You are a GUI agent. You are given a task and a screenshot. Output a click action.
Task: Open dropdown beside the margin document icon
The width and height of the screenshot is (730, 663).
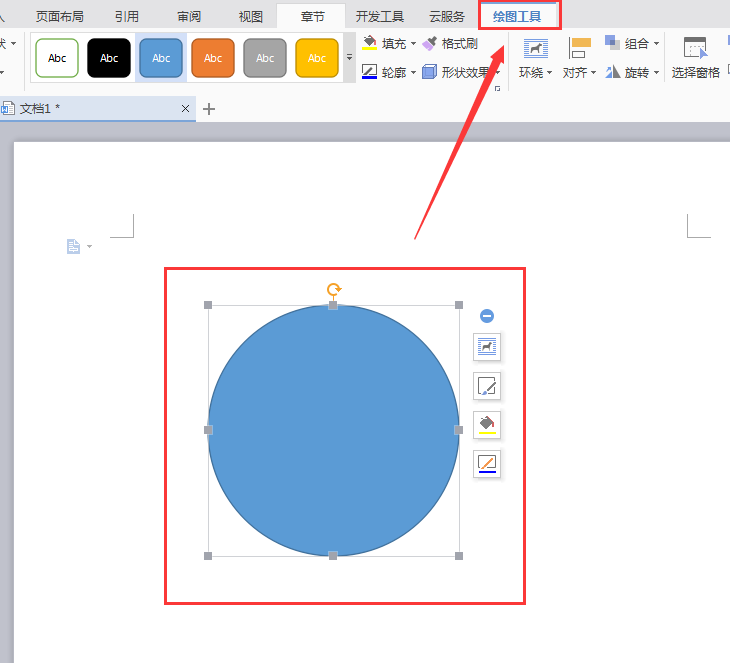89,246
